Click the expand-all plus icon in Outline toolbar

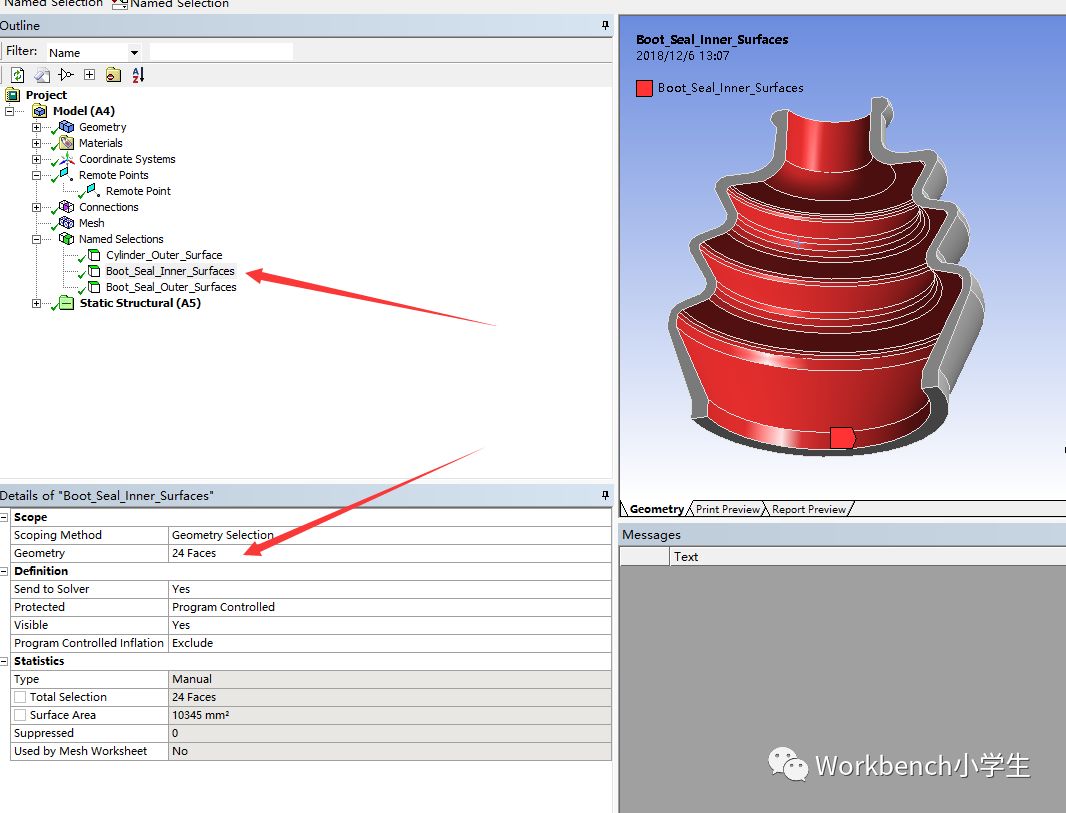(x=90, y=75)
